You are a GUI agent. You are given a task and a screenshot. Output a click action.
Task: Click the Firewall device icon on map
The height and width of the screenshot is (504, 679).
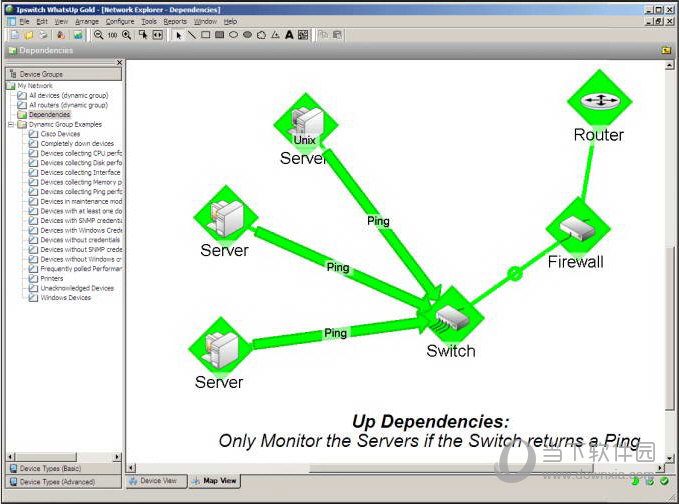(578, 228)
